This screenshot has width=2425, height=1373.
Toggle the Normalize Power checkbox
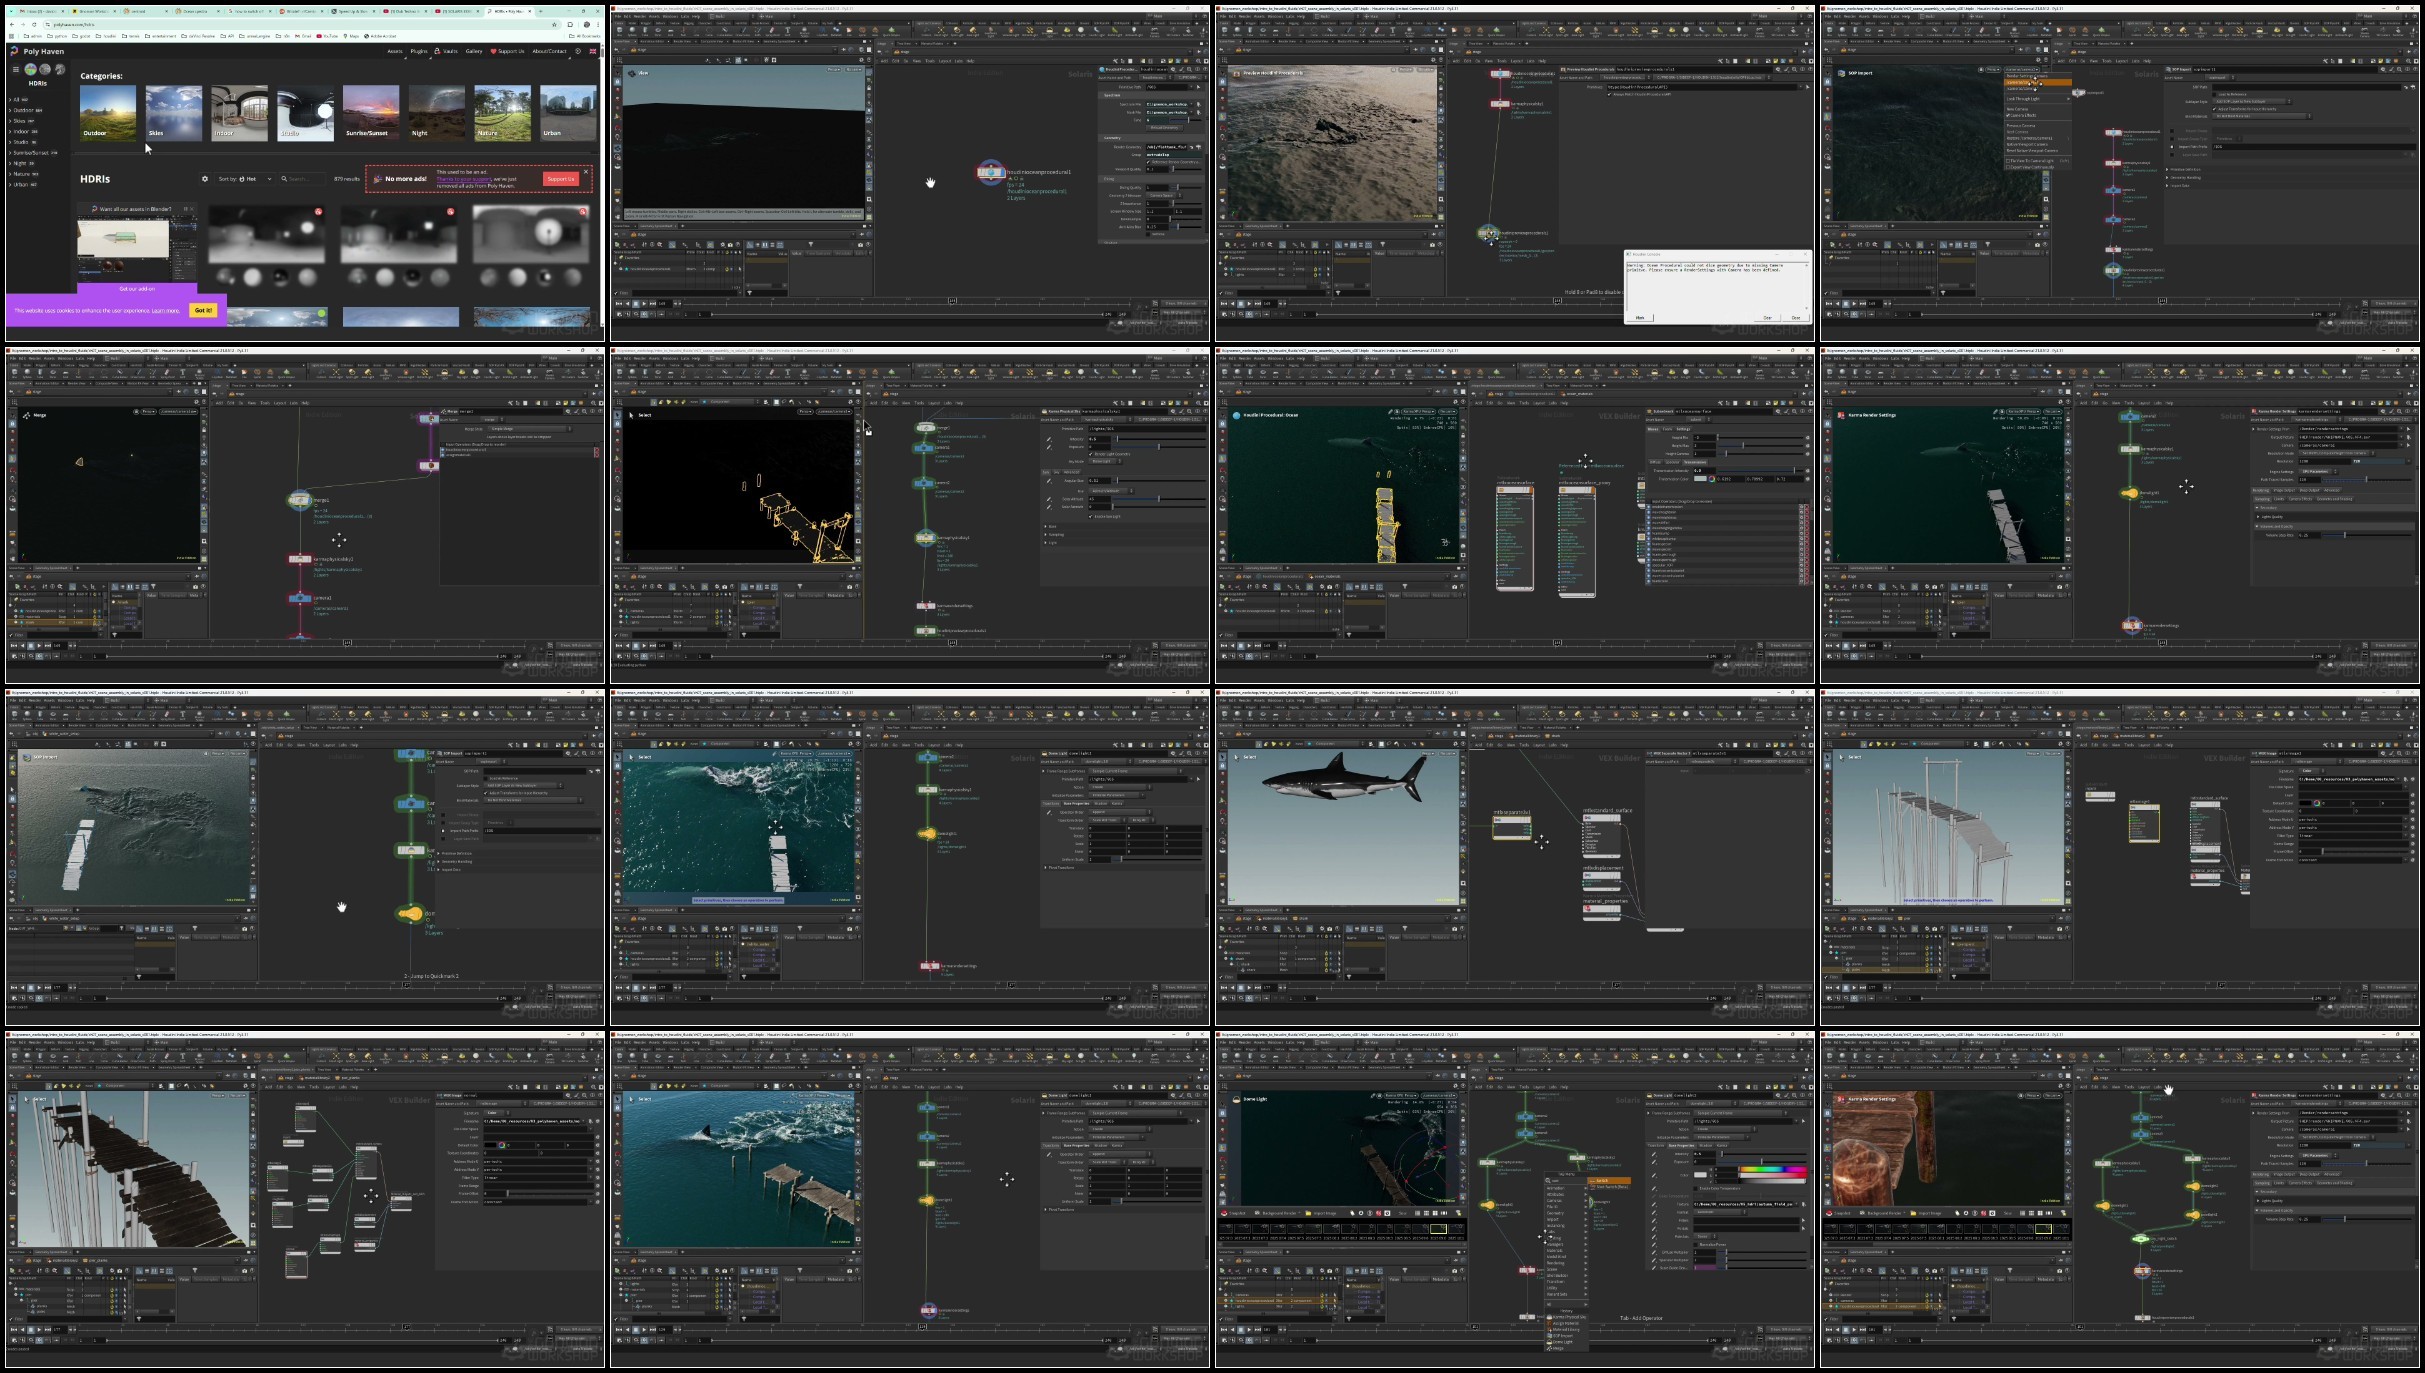click(1695, 1245)
